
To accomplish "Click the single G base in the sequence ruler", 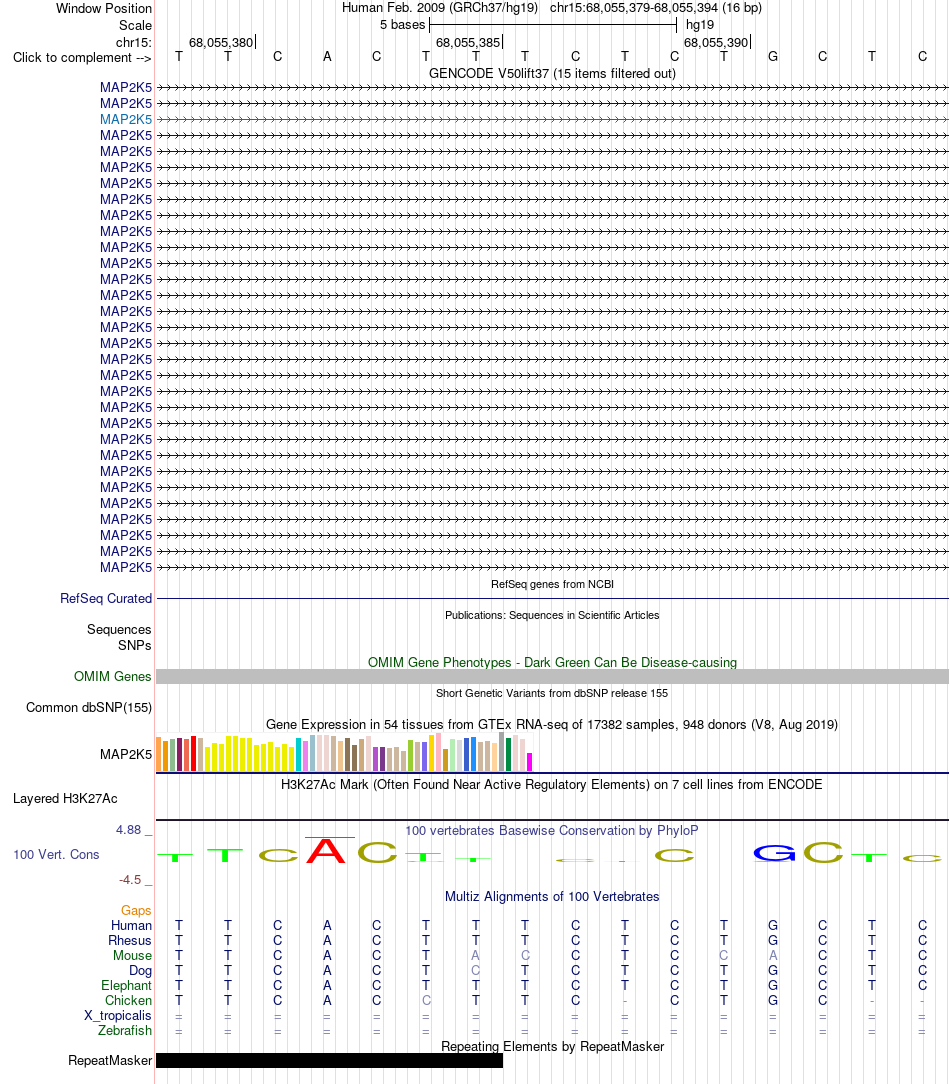I will pyautogui.click(x=773, y=57).
